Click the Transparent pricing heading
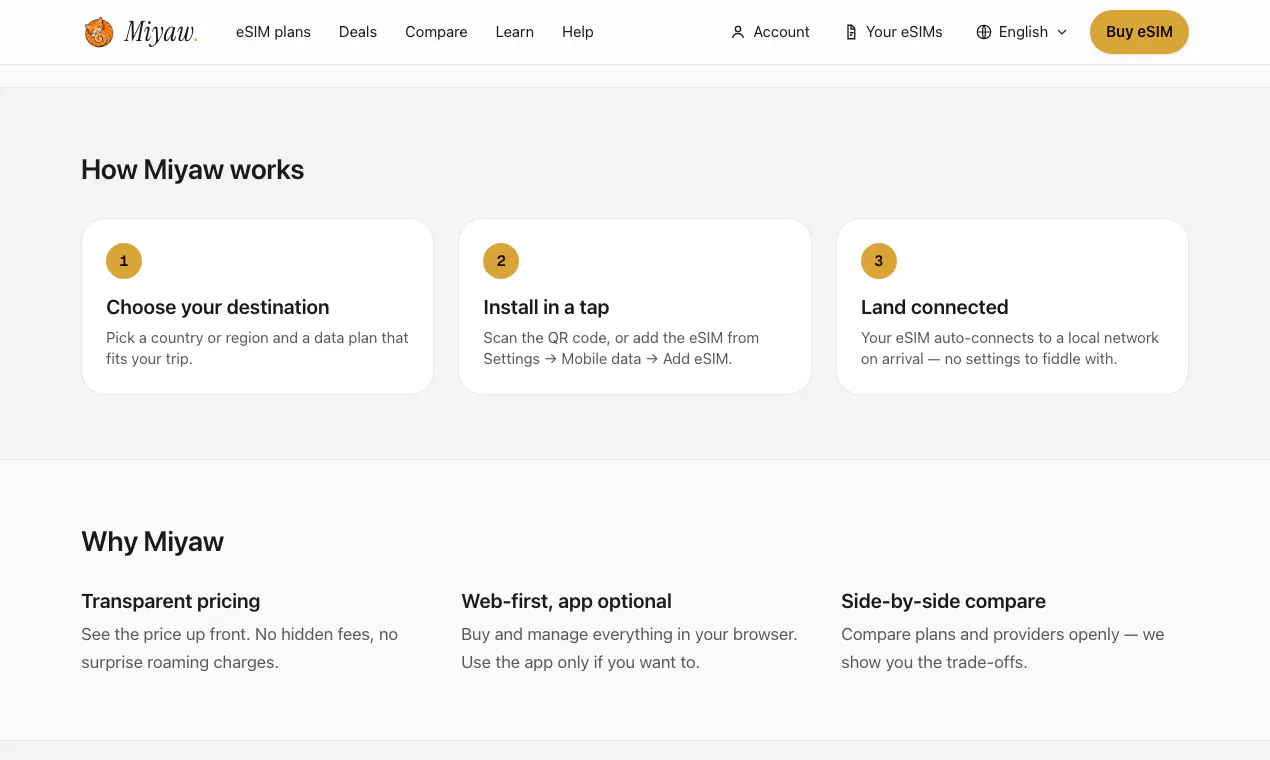Screen dimensions: 1270x760 tap(171, 601)
